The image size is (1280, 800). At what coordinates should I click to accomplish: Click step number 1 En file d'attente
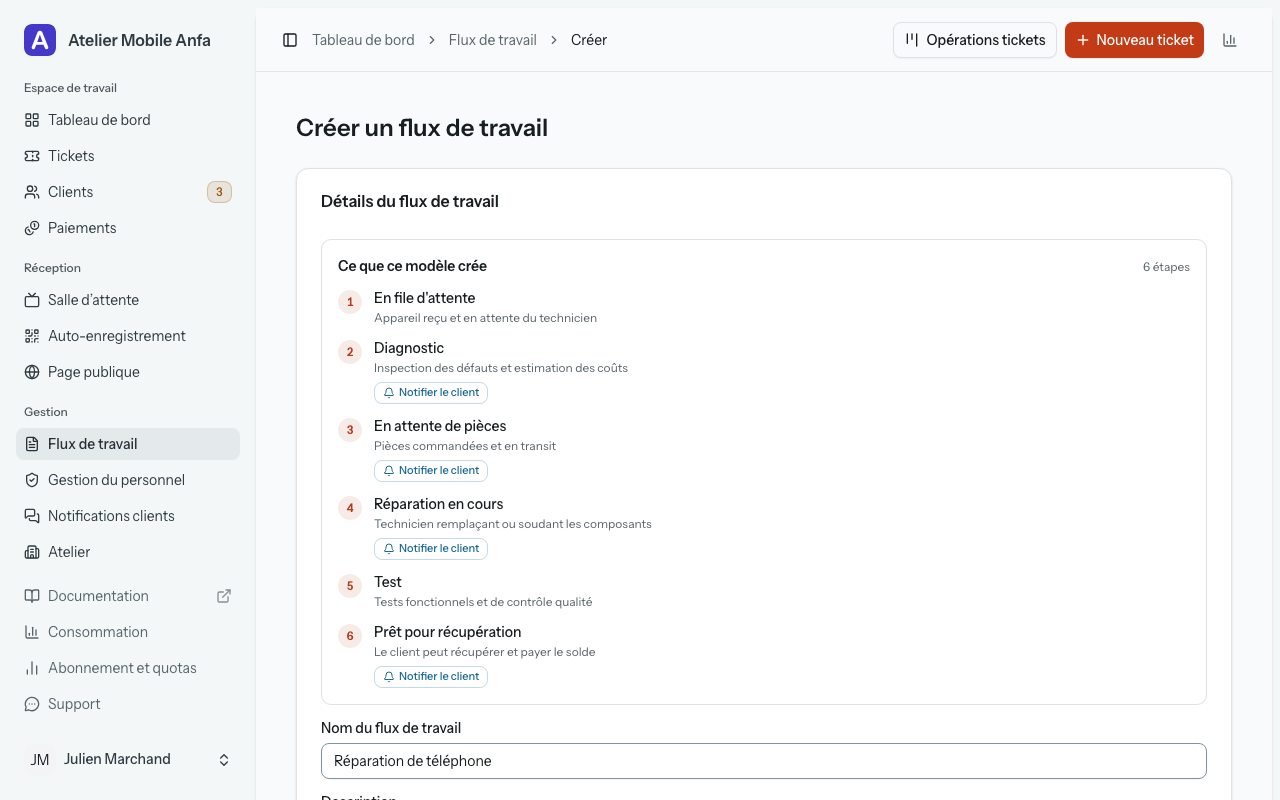point(350,302)
